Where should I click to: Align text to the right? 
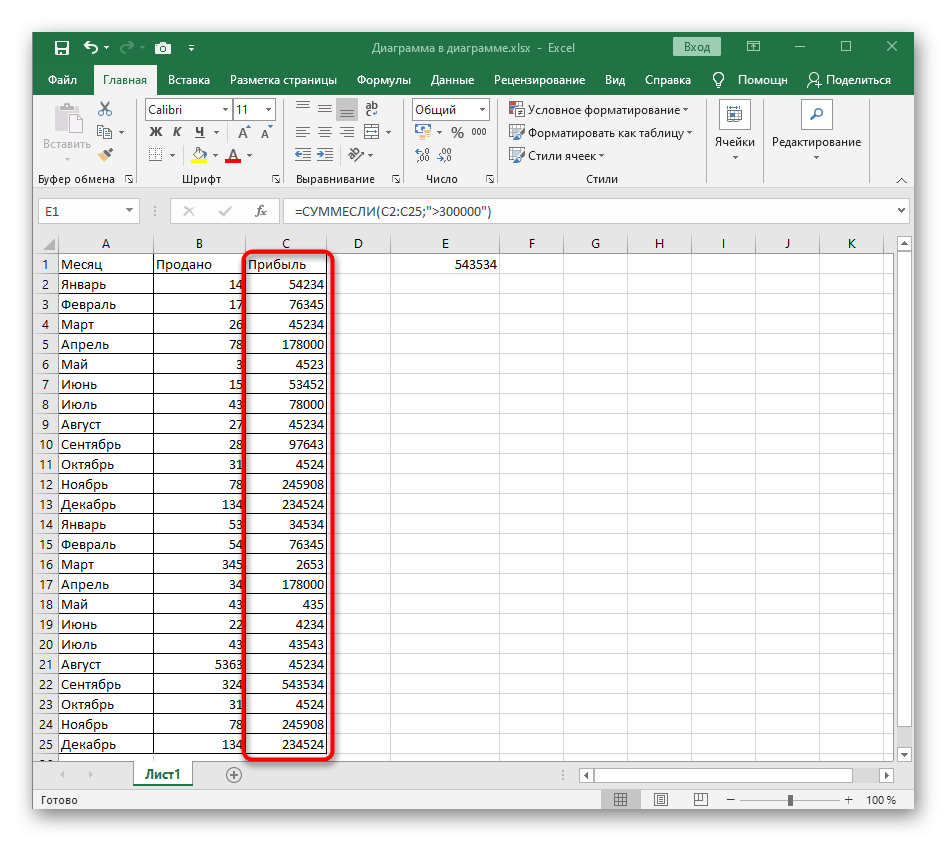[x=347, y=132]
